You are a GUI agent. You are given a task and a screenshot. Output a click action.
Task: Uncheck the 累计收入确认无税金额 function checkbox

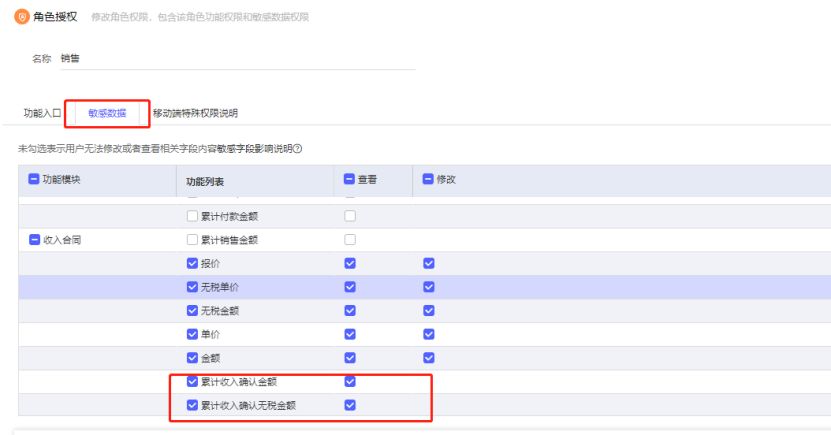[x=193, y=405]
